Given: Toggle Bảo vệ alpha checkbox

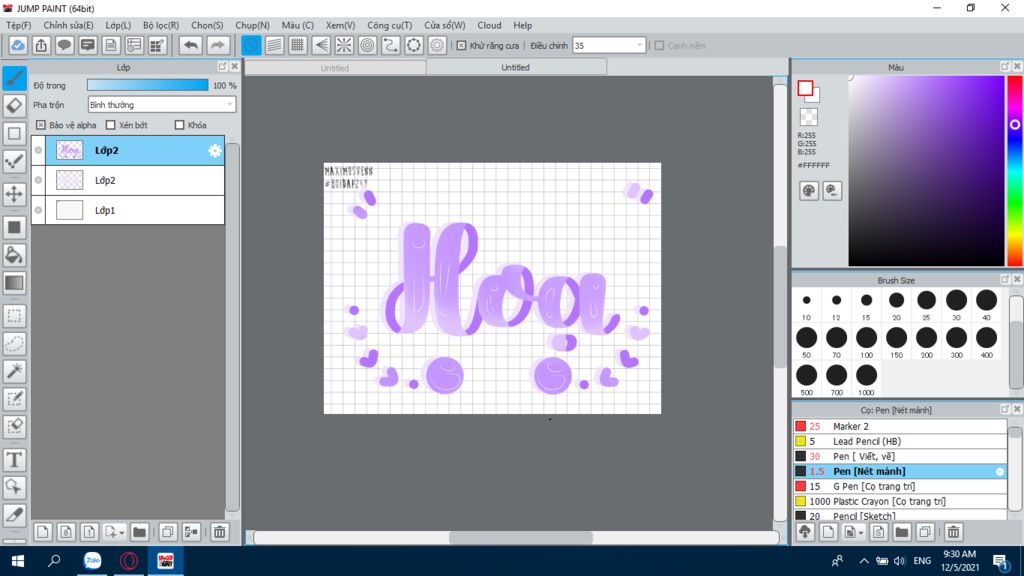Looking at the screenshot, I should coord(40,125).
